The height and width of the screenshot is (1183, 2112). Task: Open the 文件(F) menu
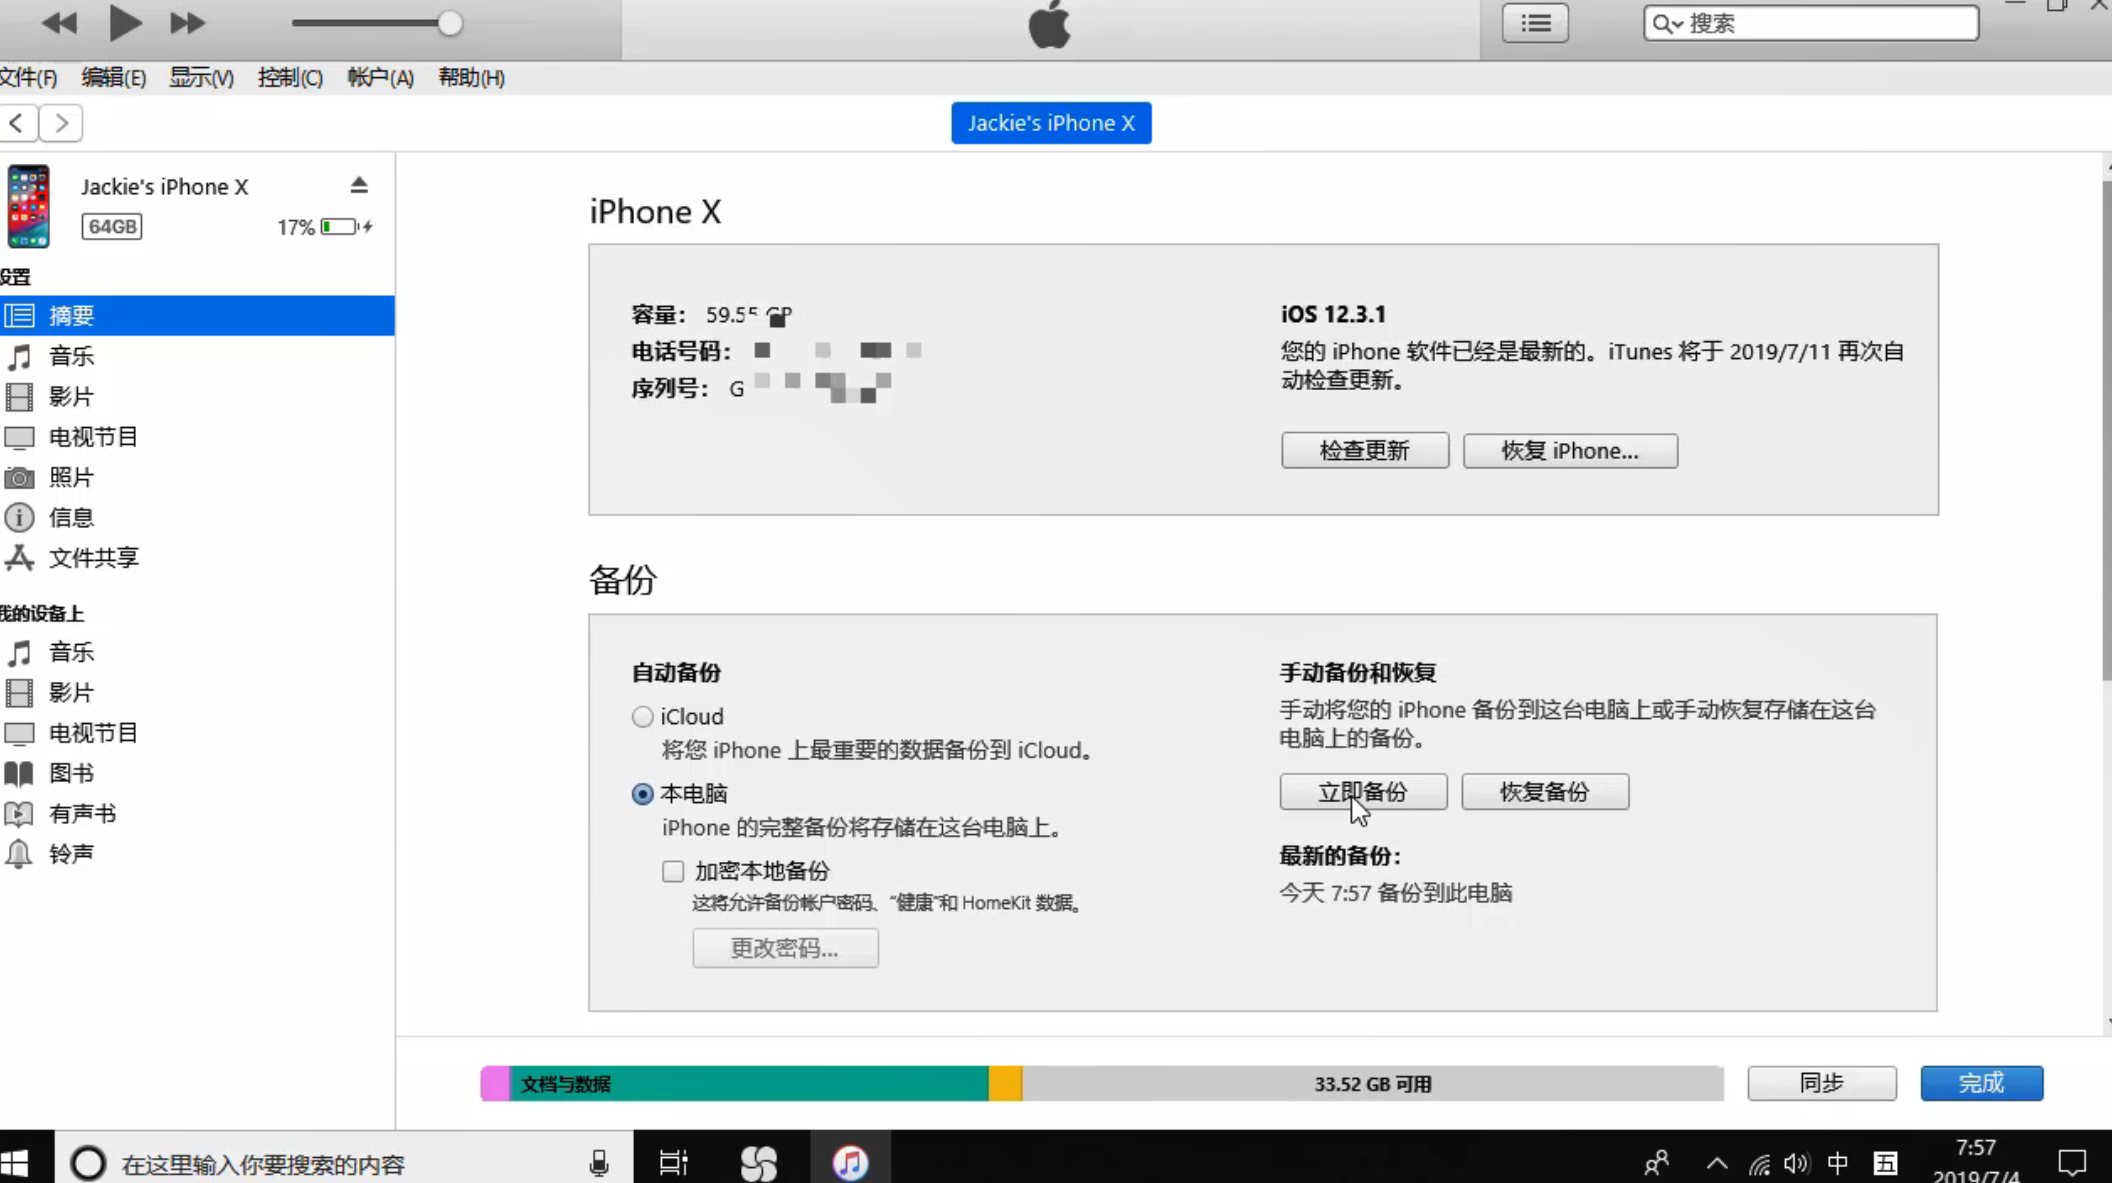pyautogui.click(x=29, y=77)
